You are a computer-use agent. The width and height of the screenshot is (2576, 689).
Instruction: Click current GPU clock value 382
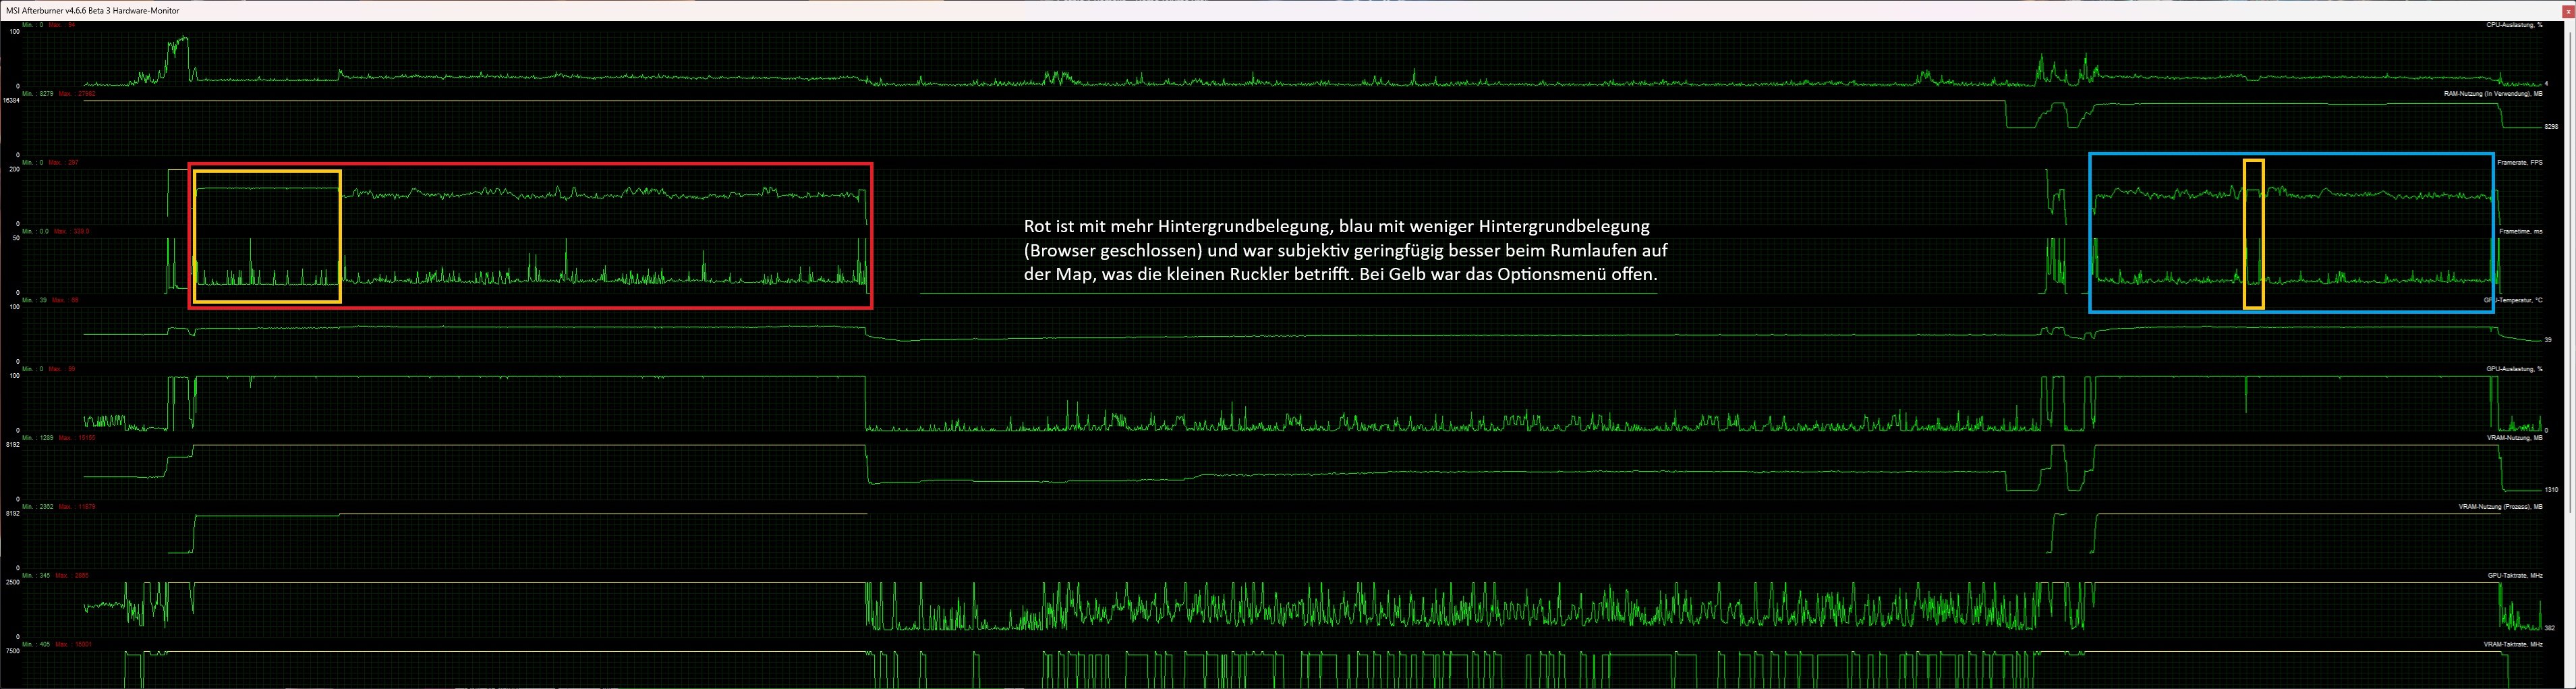[2550, 628]
